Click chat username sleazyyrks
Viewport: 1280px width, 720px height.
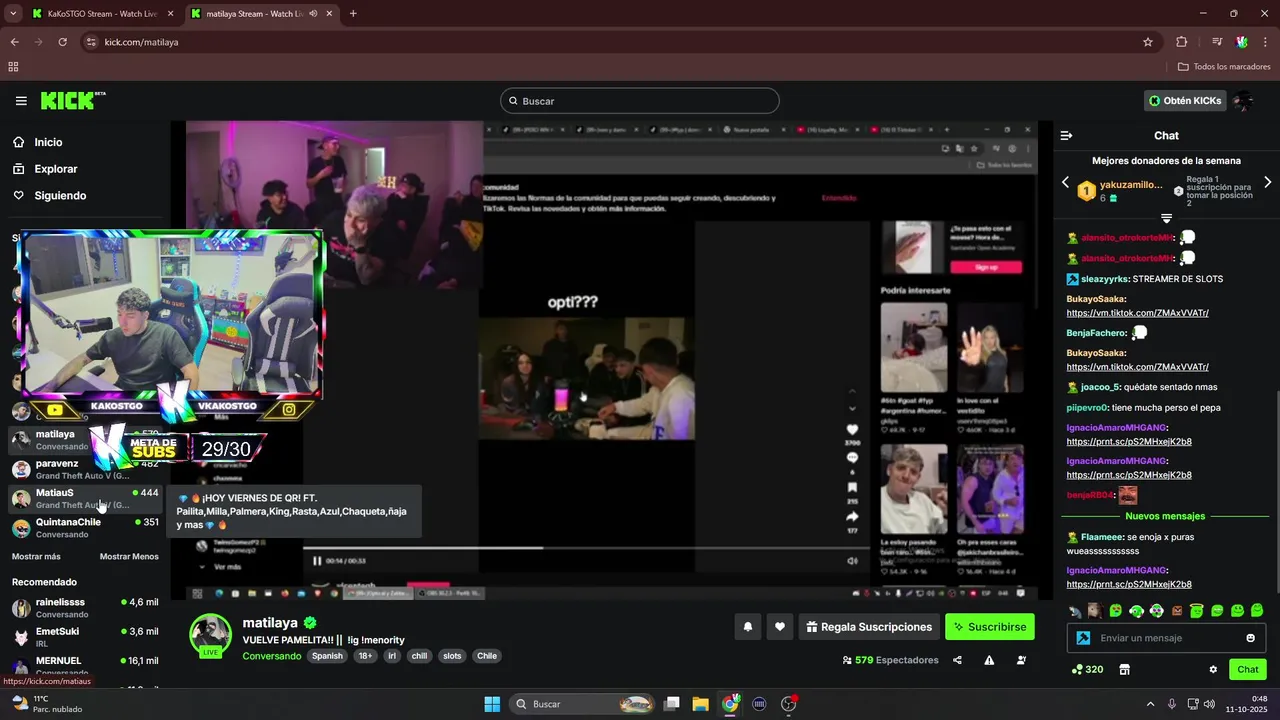click(1105, 279)
